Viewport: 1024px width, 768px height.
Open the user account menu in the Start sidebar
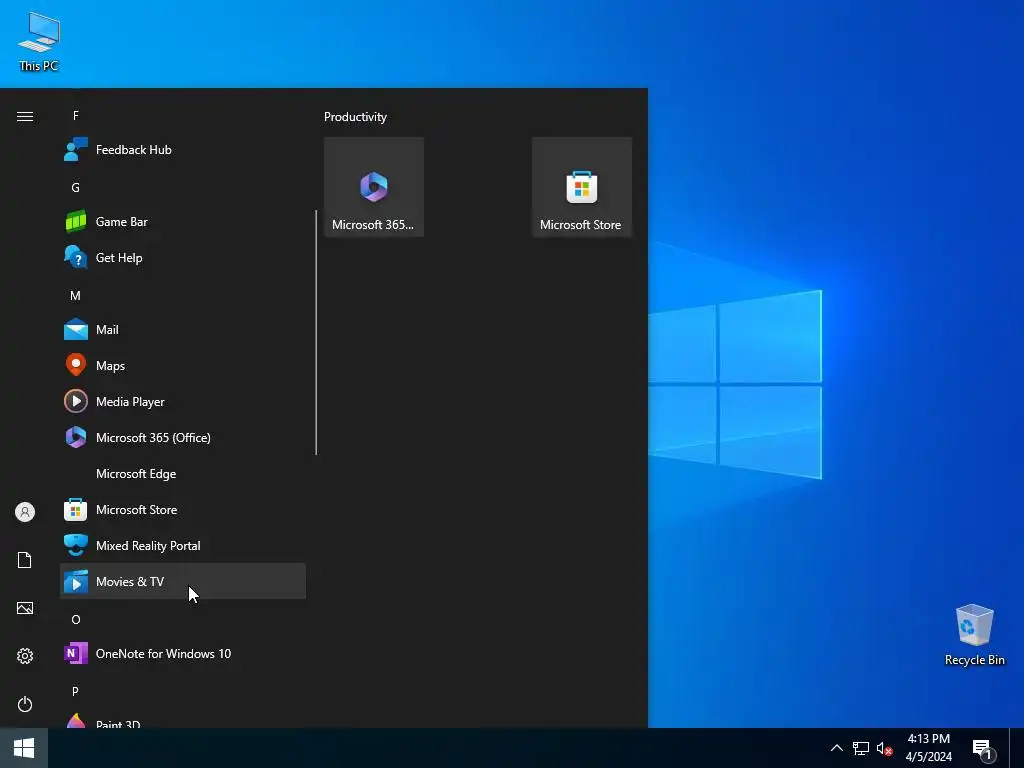[25, 512]
